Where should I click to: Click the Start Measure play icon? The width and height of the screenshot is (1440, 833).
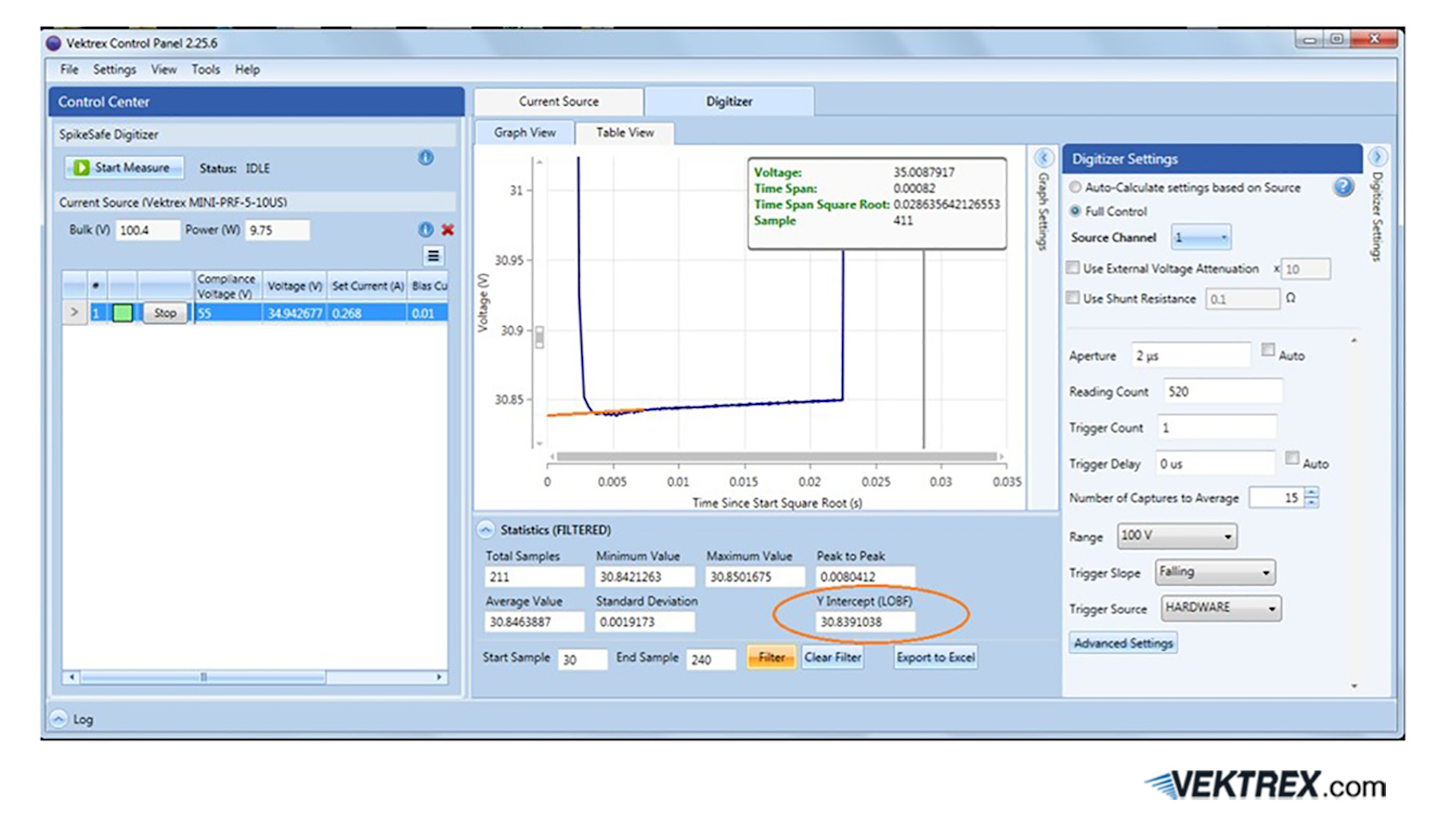(x=82, y=168)
